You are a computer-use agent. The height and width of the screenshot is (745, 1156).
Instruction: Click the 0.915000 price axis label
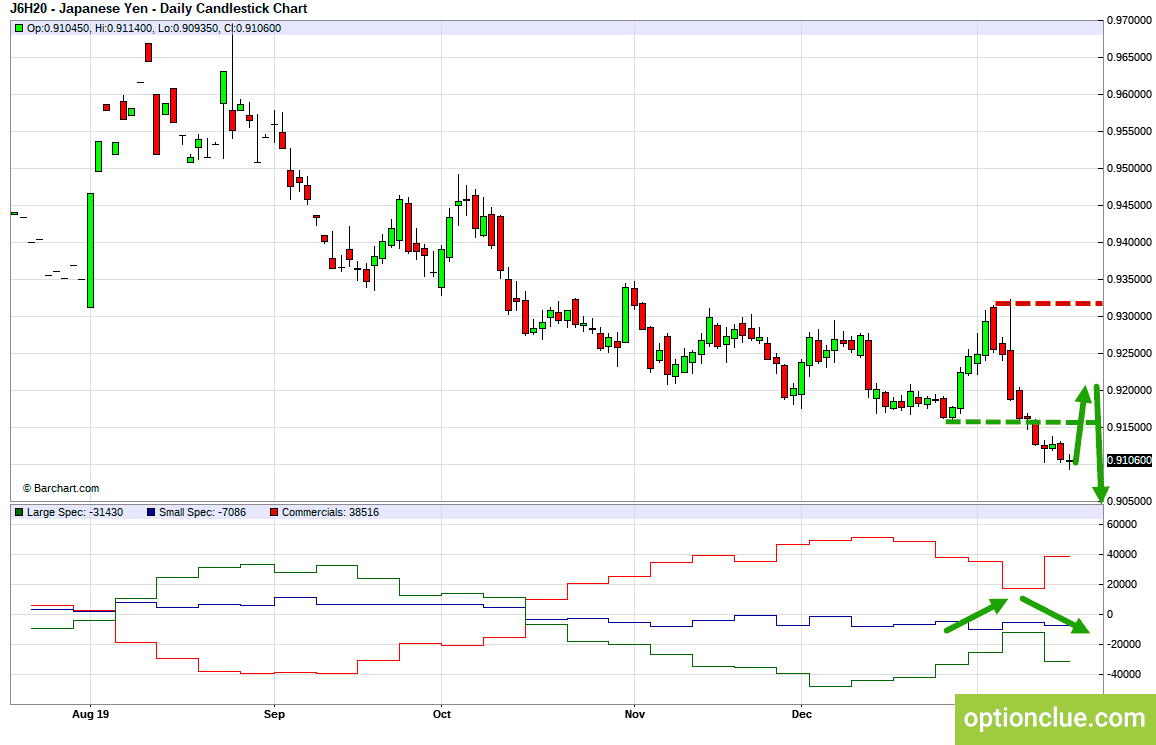1129,427
